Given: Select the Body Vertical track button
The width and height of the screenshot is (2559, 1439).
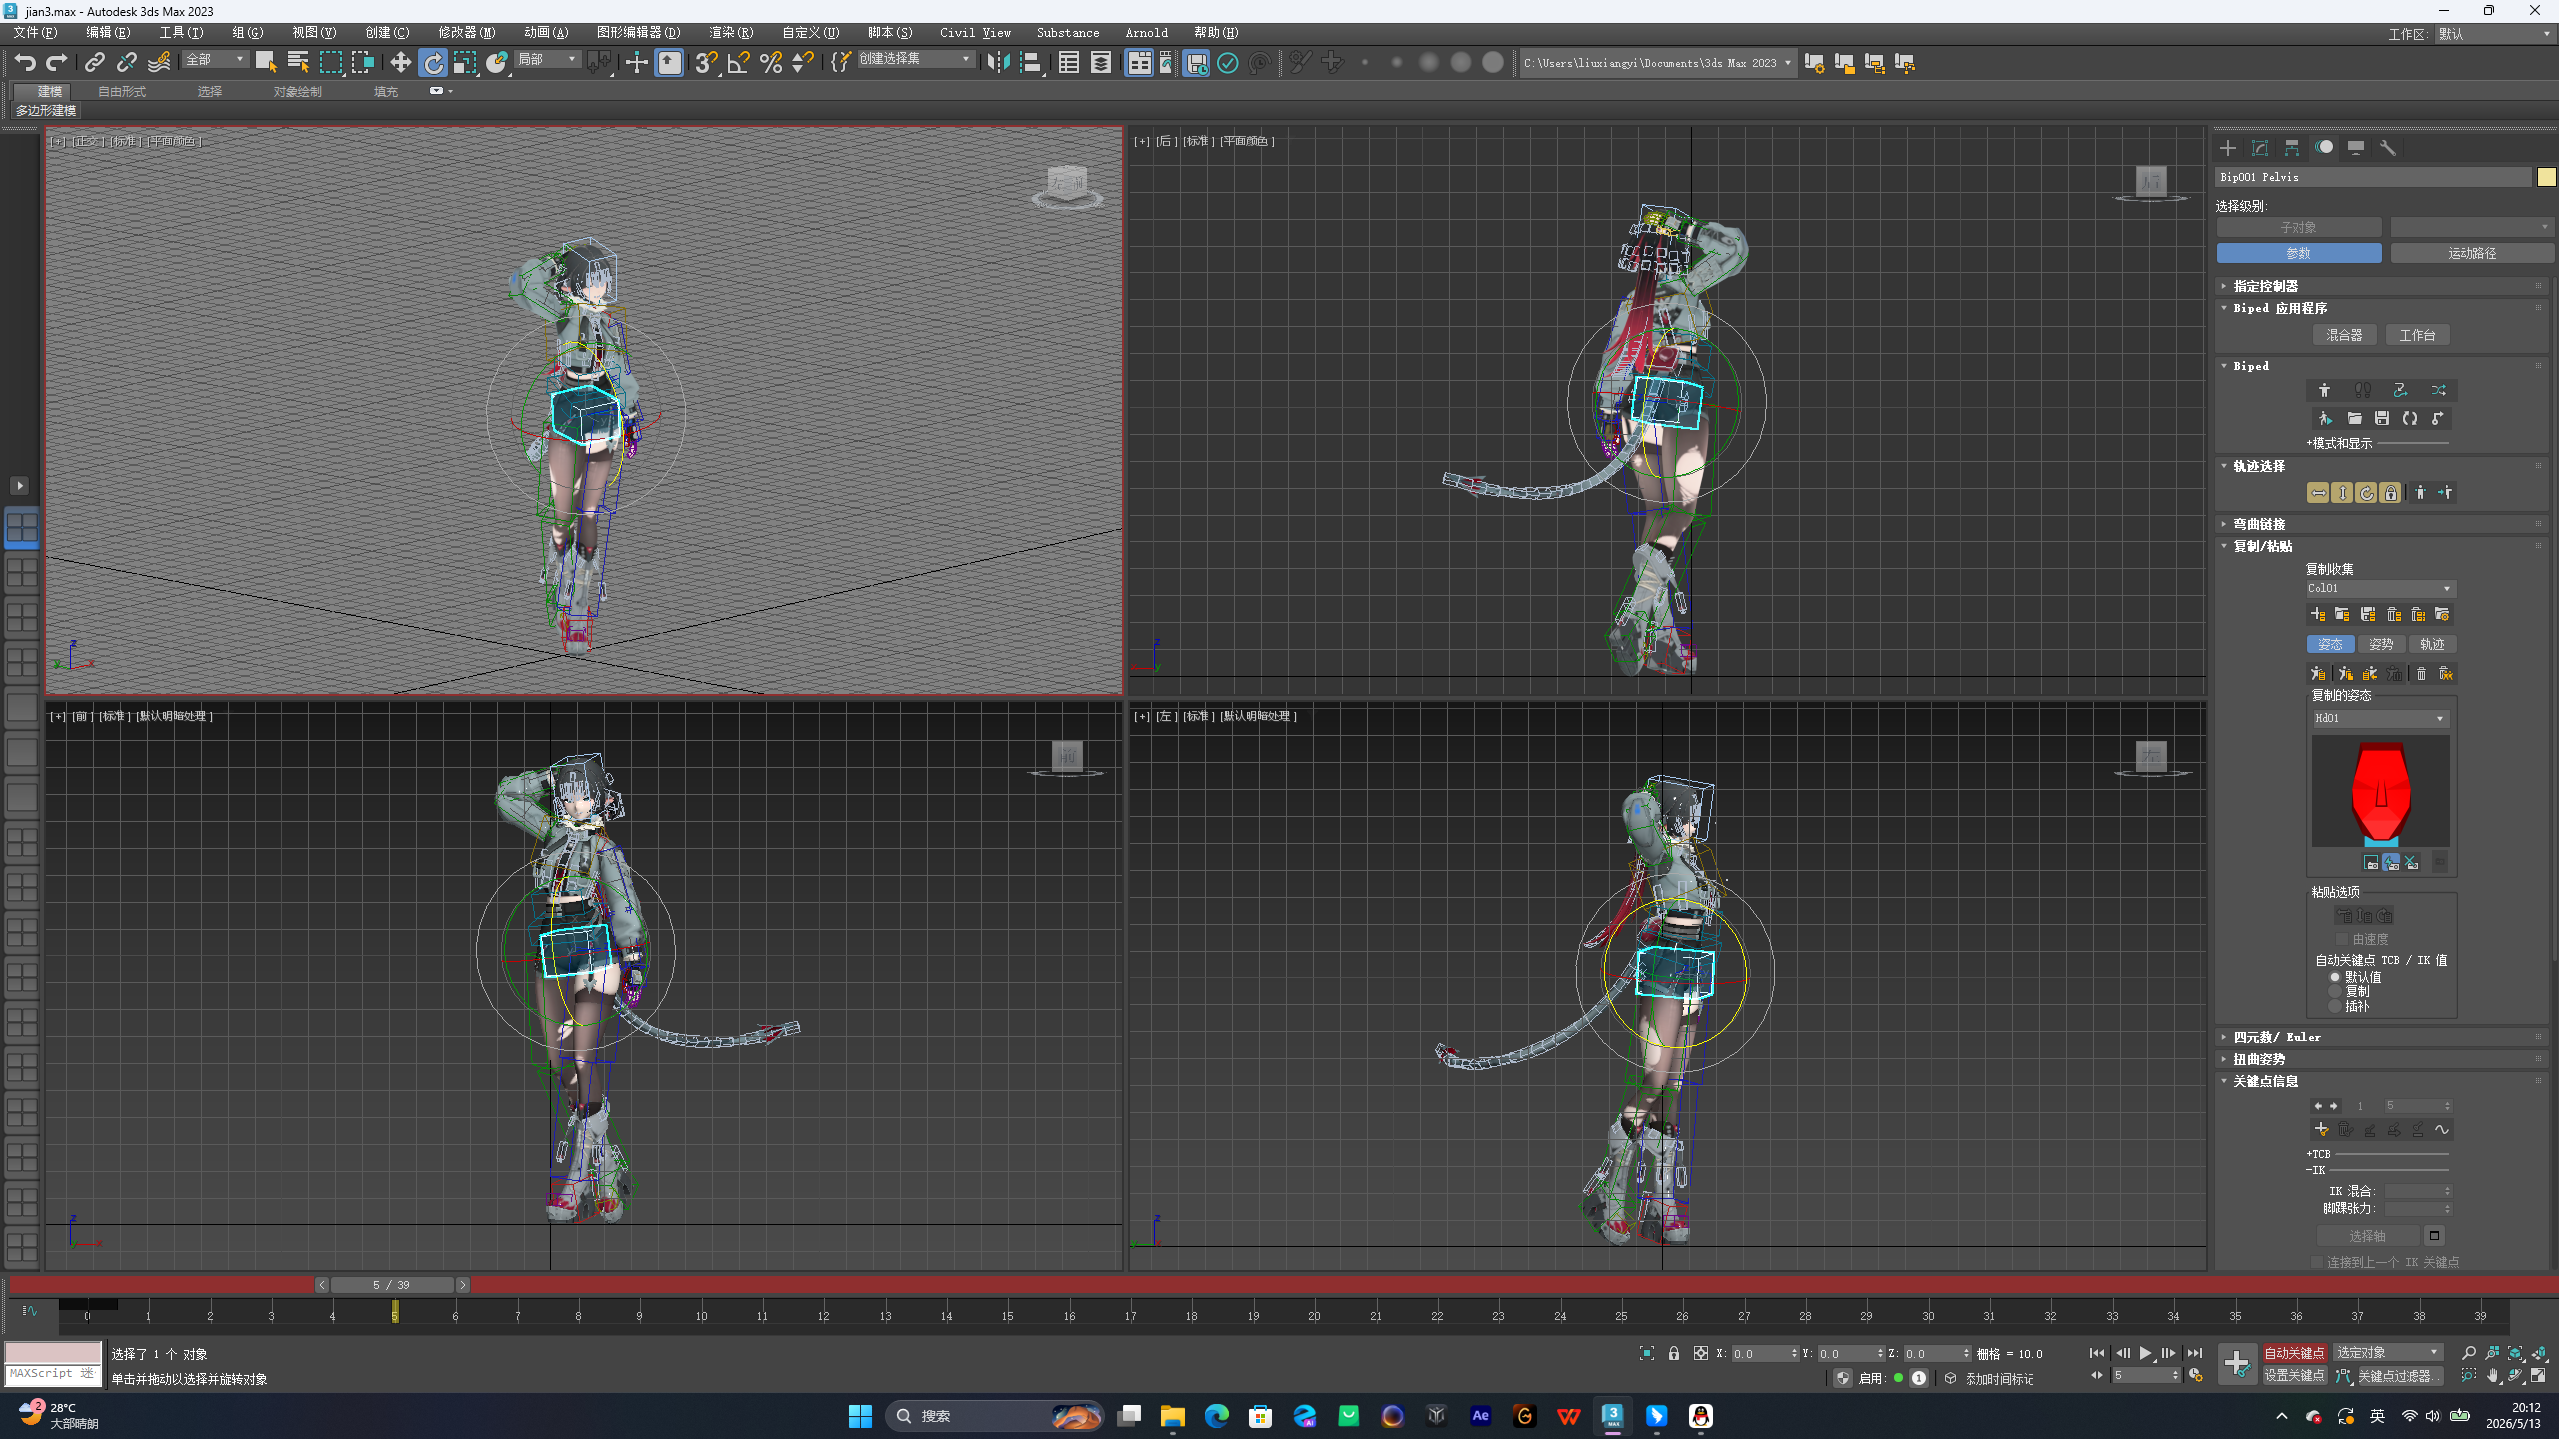Looking at the screenshot, I should [2342, 493].
